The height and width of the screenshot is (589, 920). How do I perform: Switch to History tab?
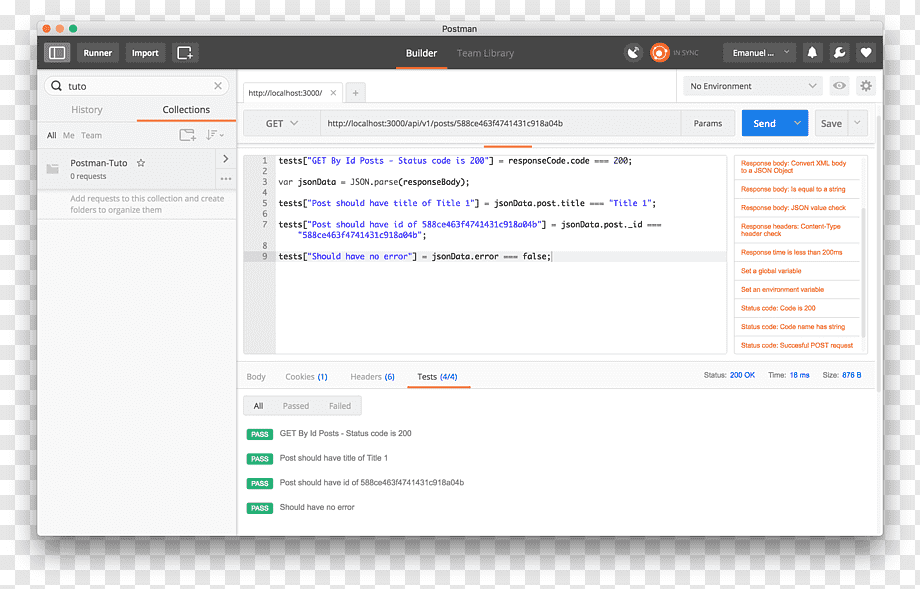[87, 110]
